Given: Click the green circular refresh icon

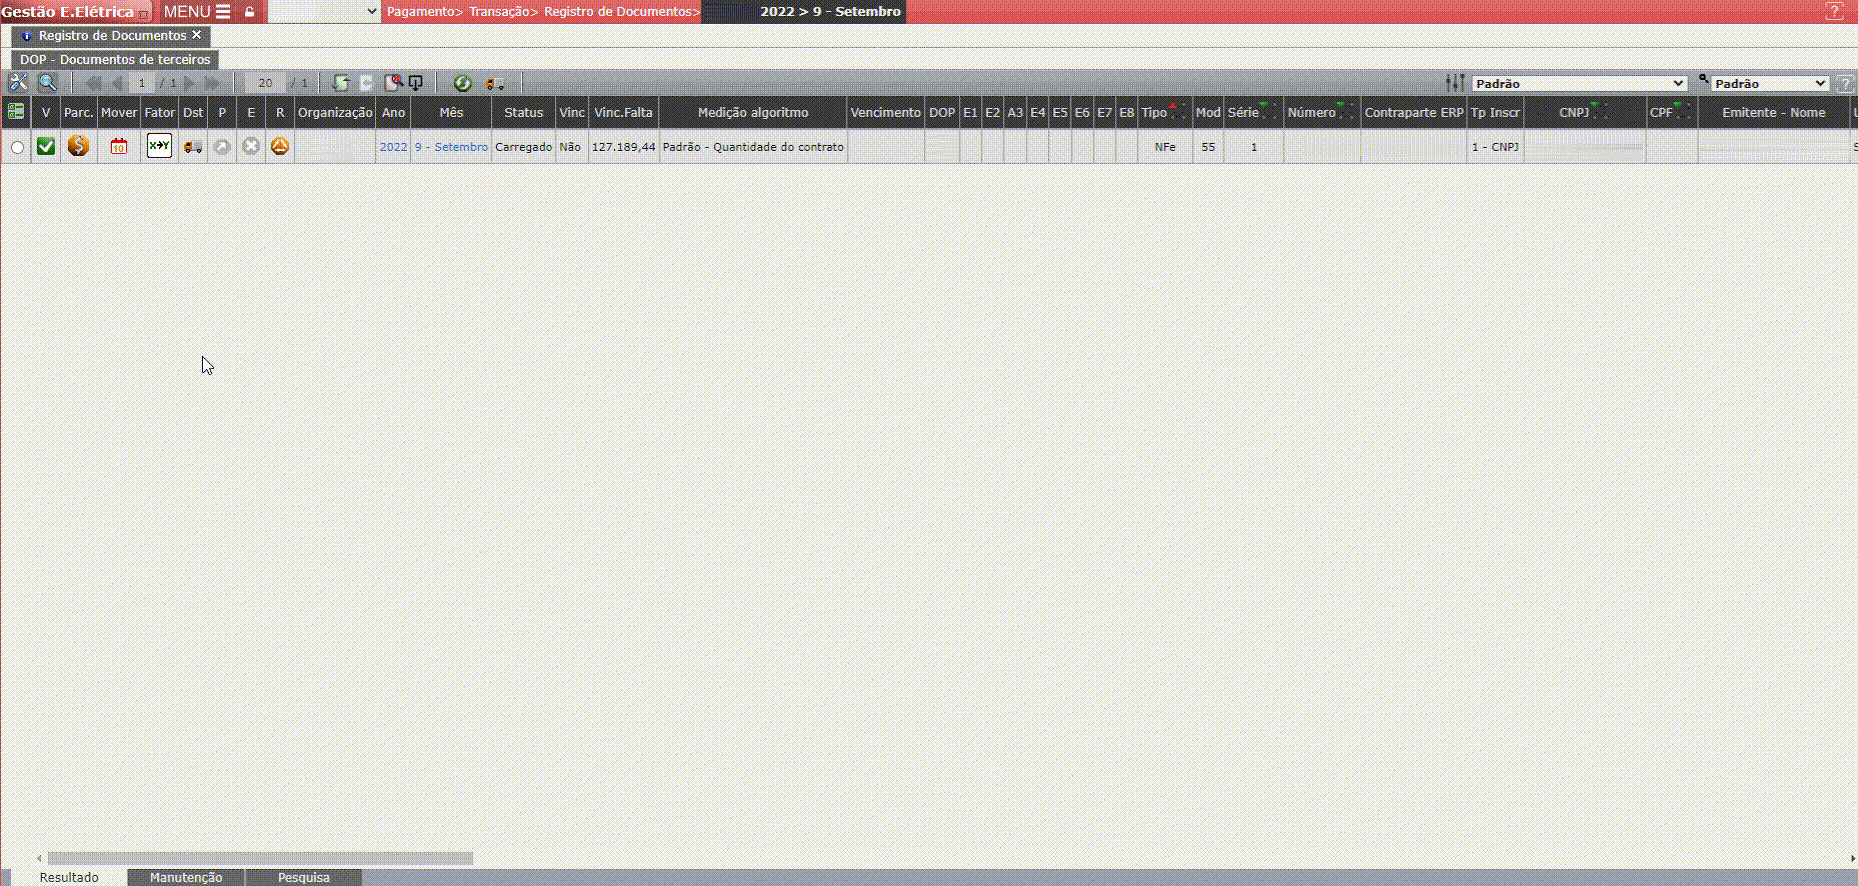Looking at the screenshot, I should [462, 83].
